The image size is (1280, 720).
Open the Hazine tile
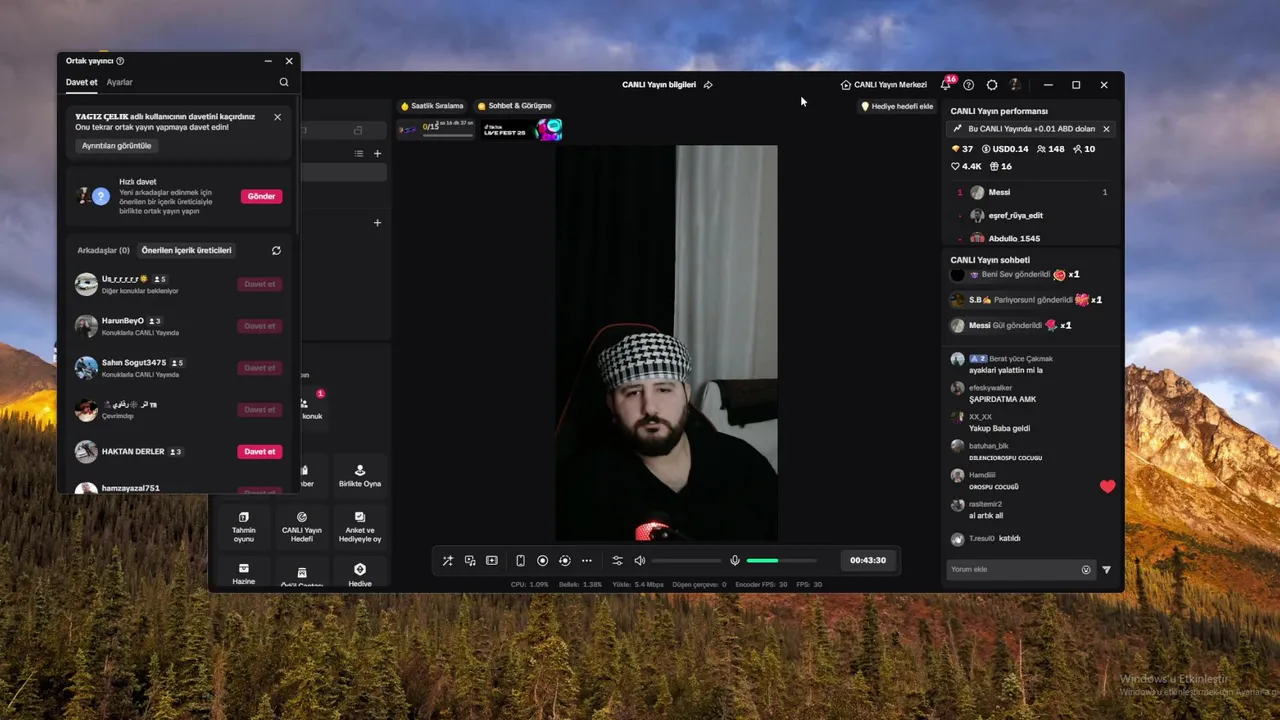[244, 573]
